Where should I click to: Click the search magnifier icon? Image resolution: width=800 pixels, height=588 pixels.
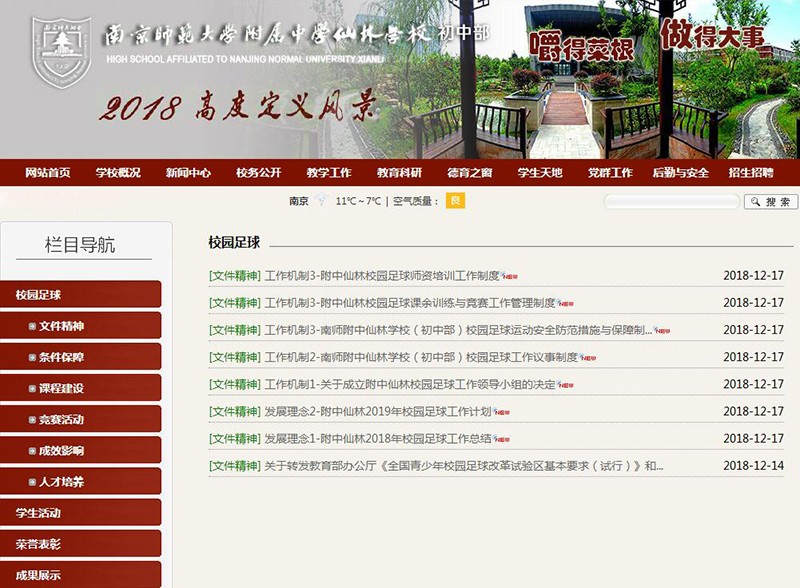pyautogui.click(x=755, y=202)
